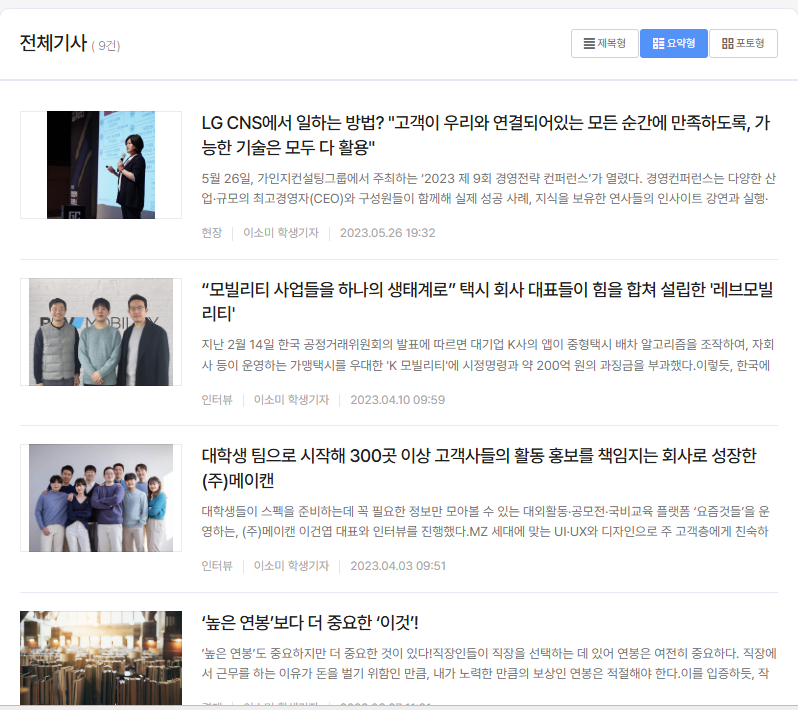Open the LG CNS에서 일하는 방법 article headline
798x710 pixels.
486,135
